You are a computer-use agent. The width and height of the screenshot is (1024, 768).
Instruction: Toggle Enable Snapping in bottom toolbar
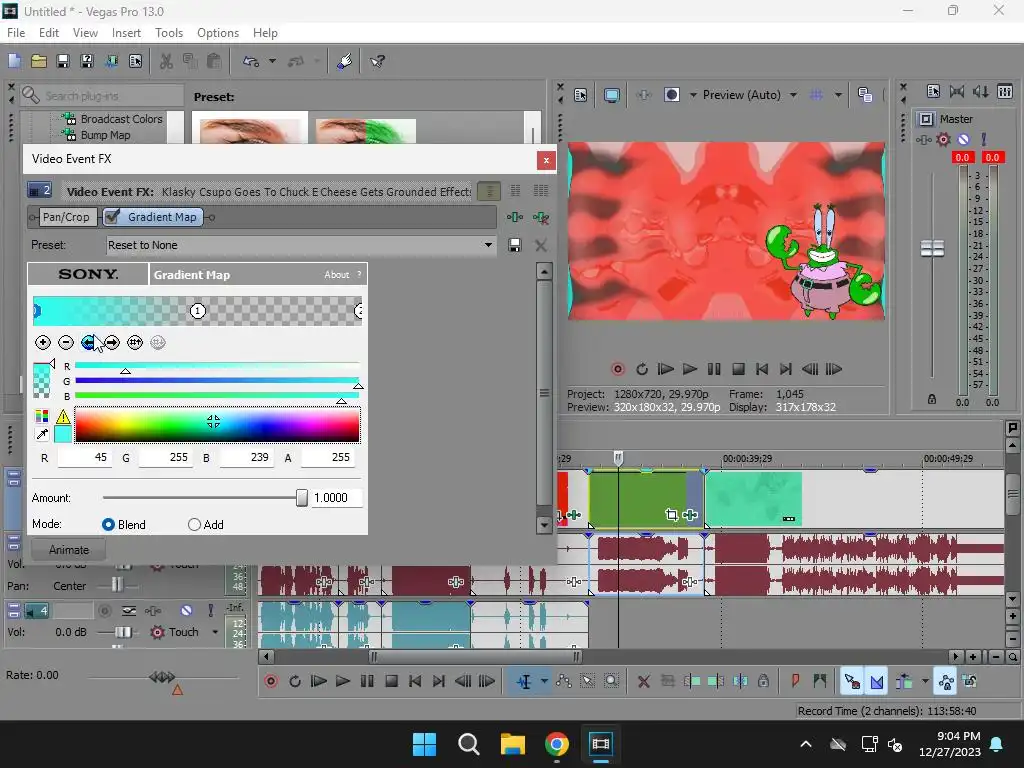coord(852,682)
